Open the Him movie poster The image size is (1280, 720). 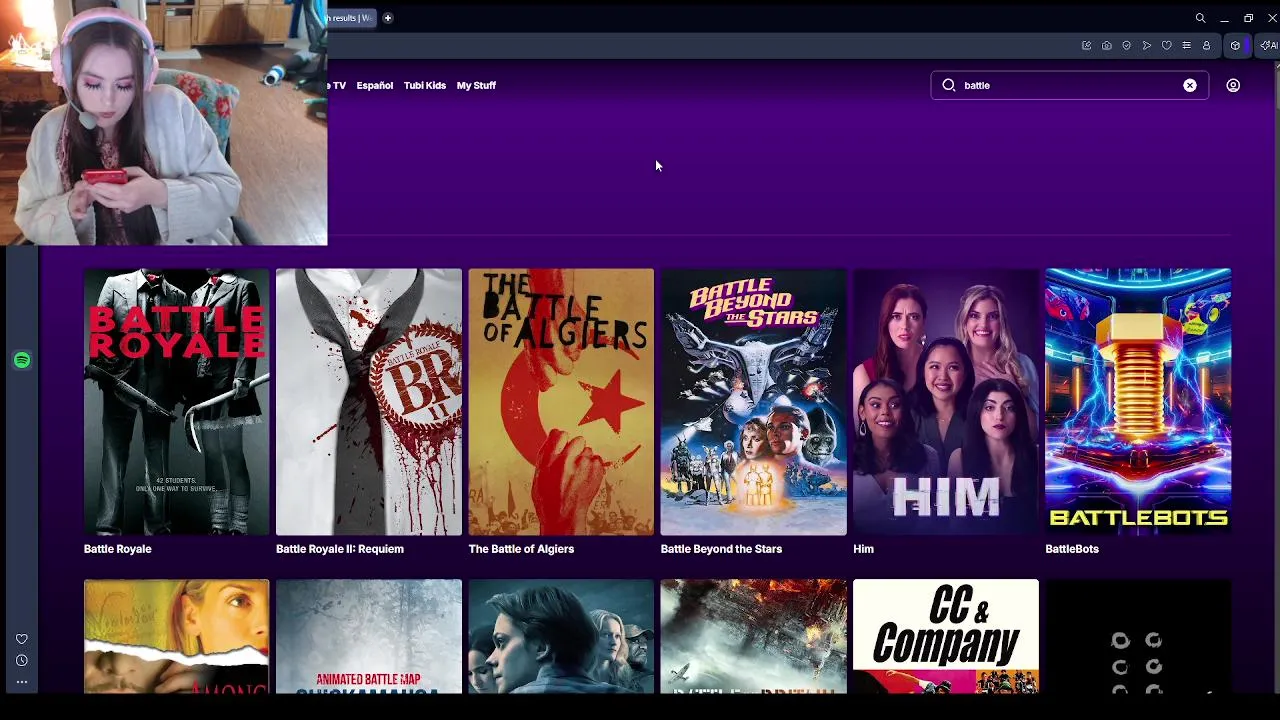tap(945, 402)
